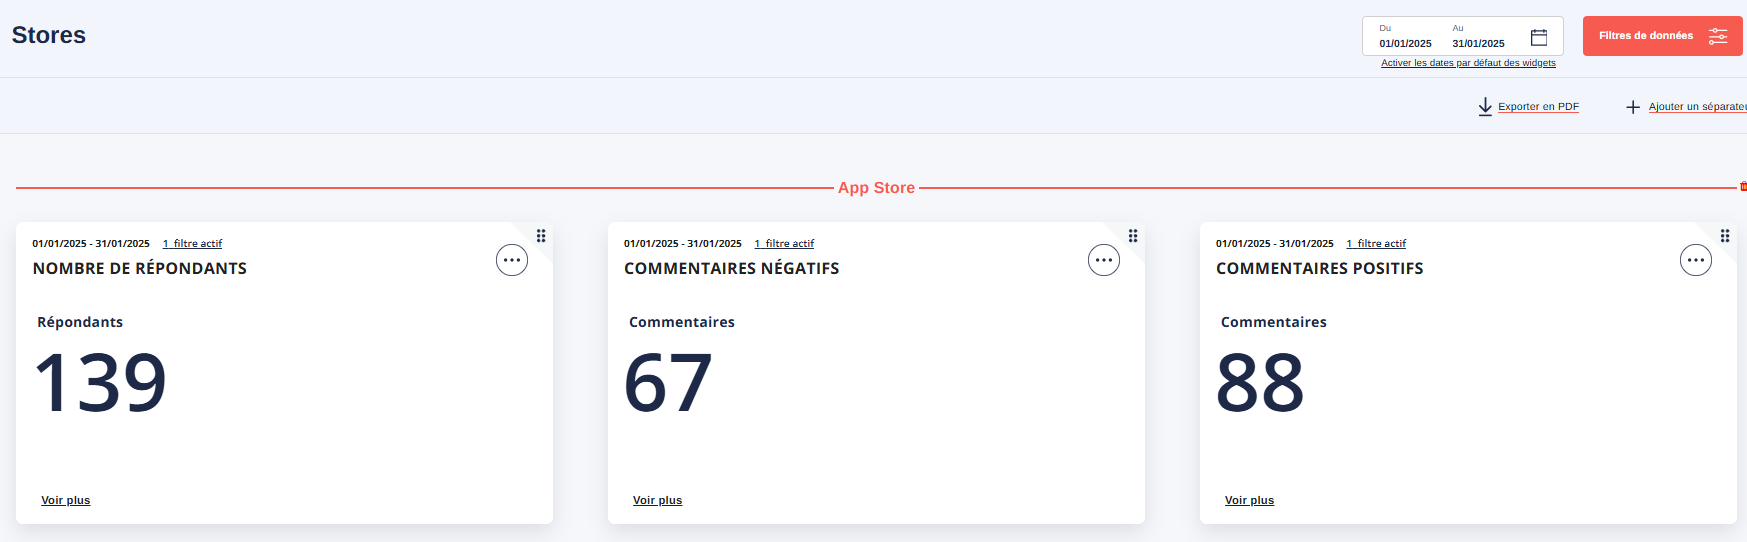The image size is (1747, 542).
Task: Delete the App Store separator via trash icon
Action: (x=1742, y=187)
